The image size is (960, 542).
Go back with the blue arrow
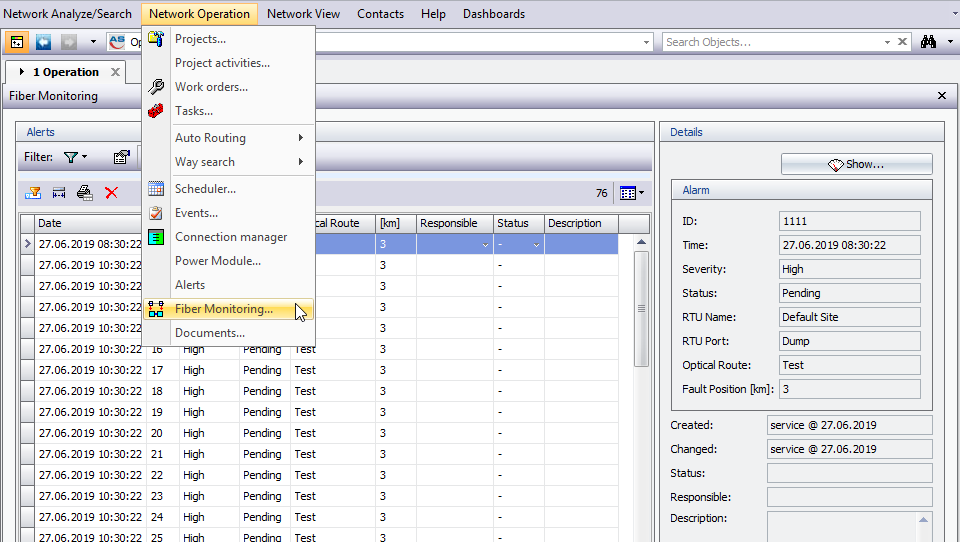tap(43, 42)
